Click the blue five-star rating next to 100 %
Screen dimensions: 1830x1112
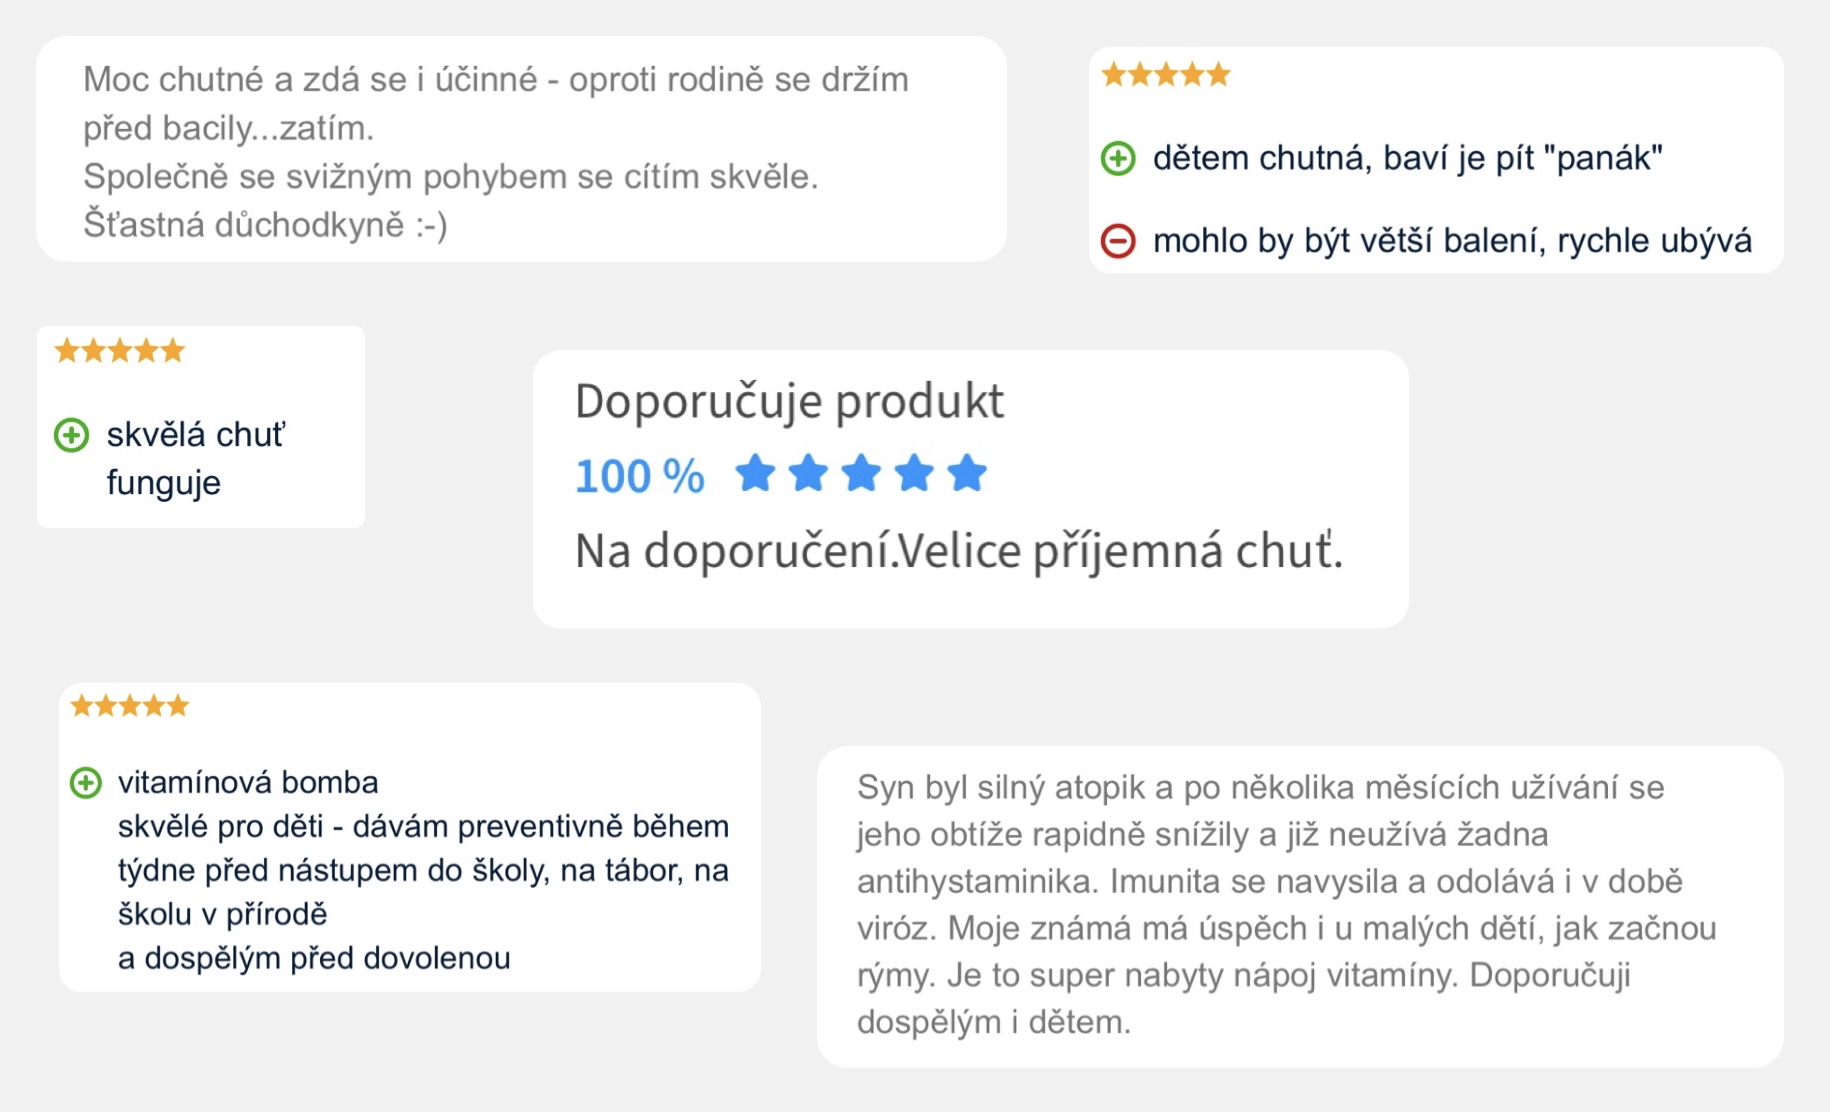(861, 473)
